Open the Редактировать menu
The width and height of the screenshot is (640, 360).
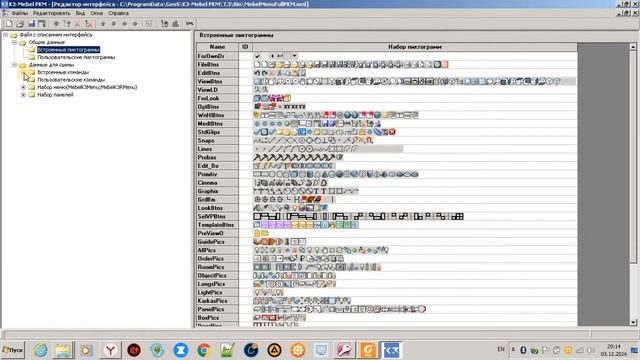click(x=51, y=13)
